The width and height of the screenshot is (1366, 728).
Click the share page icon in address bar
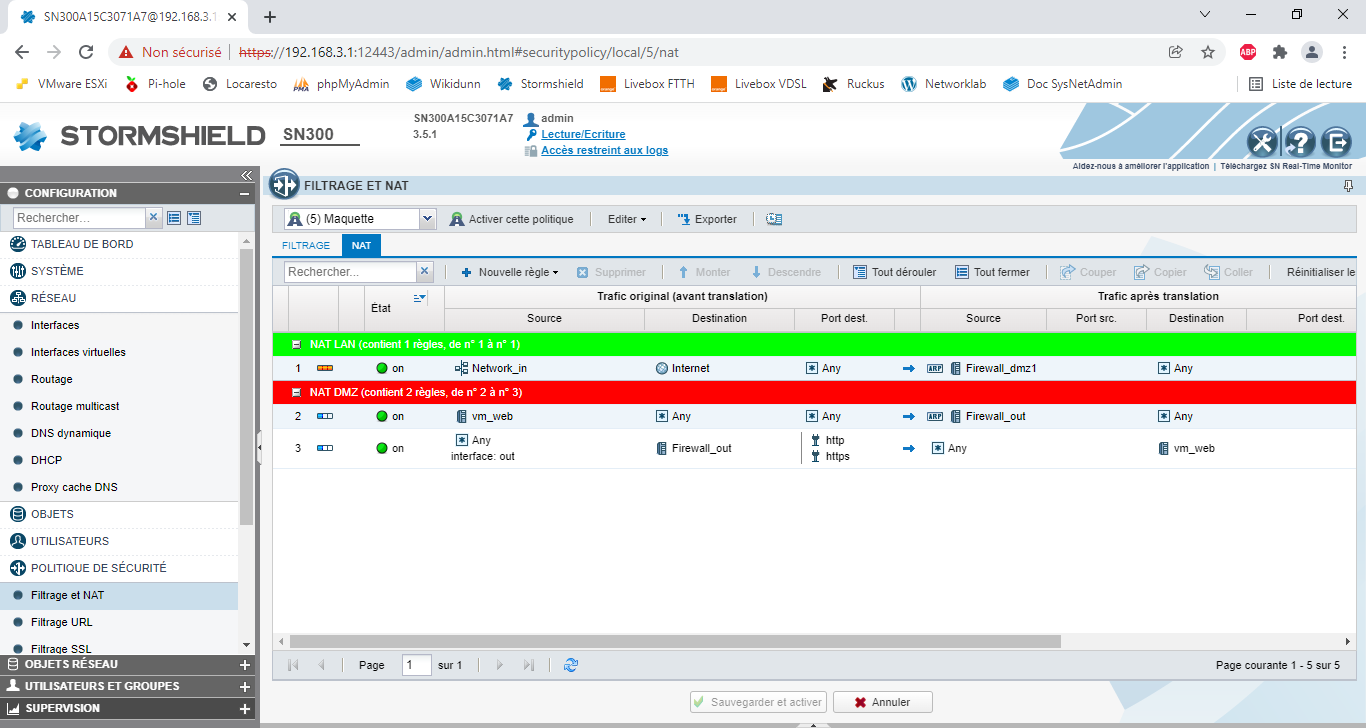click(x=1176, y=52)
